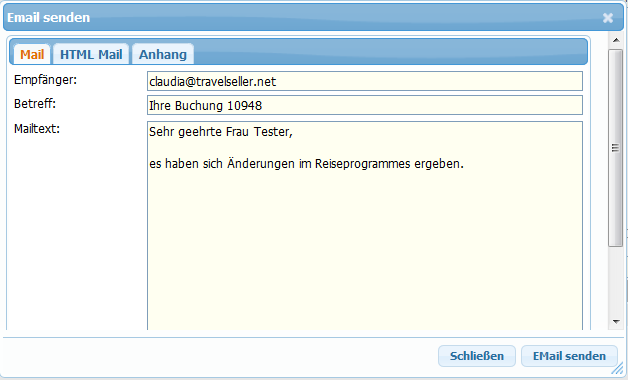Viewport: 628px width, 380px height.
Task: Open the HTML Mail tab
Action: coord(91,54)
